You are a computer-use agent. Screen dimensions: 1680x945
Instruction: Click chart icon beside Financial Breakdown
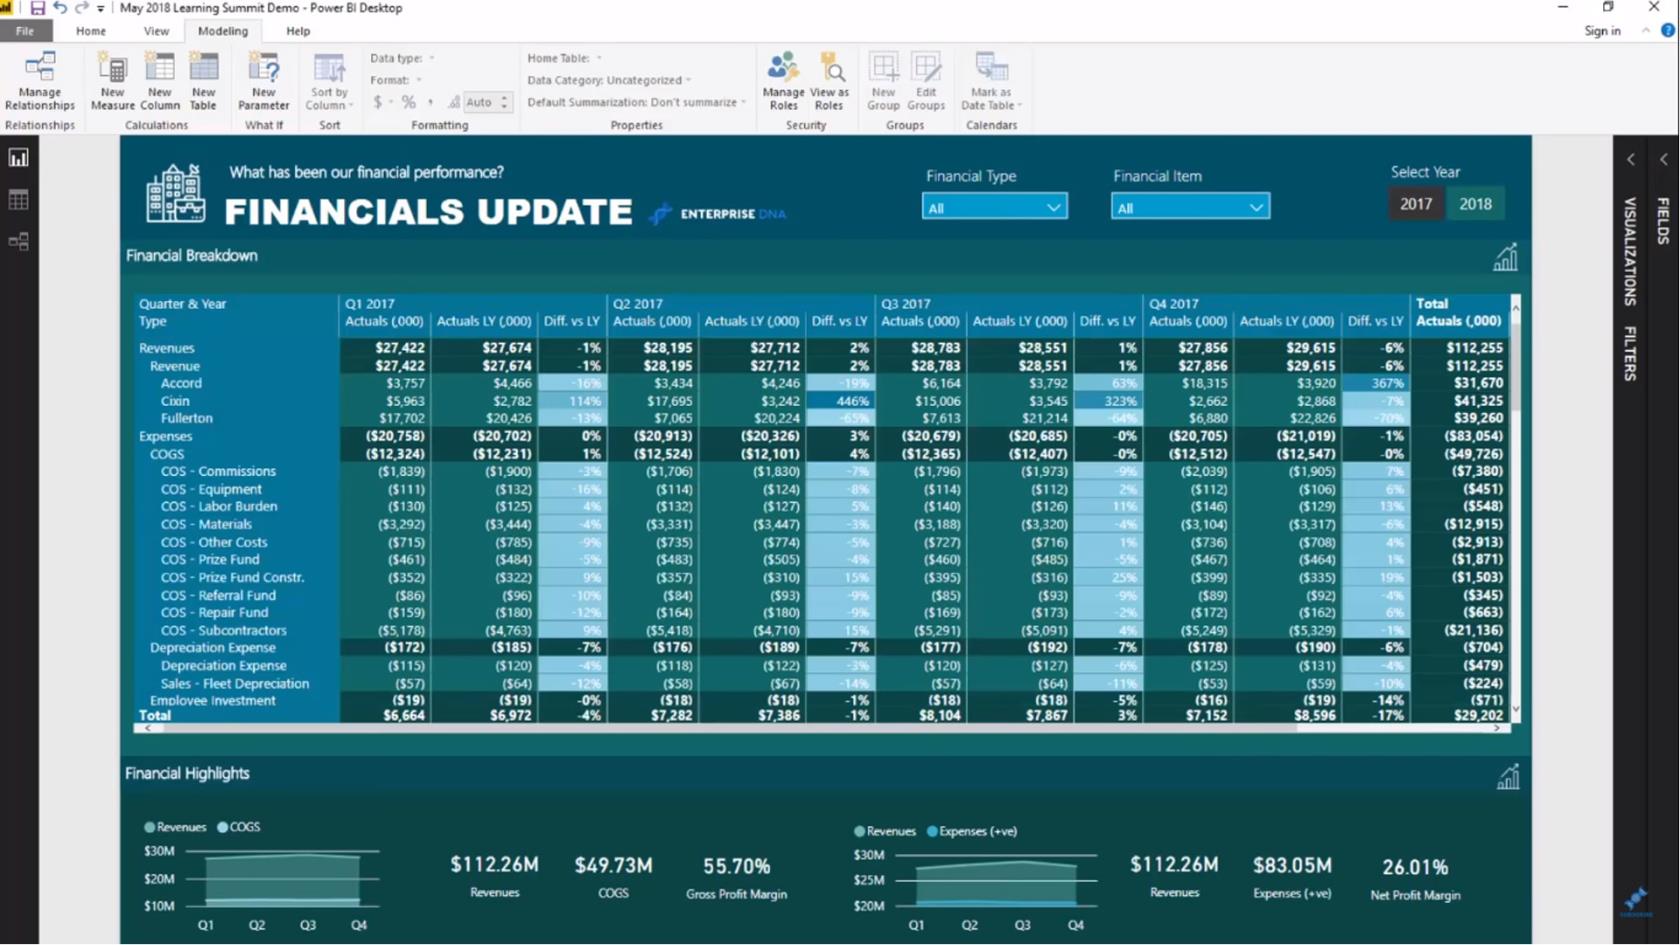[1505, 258]
